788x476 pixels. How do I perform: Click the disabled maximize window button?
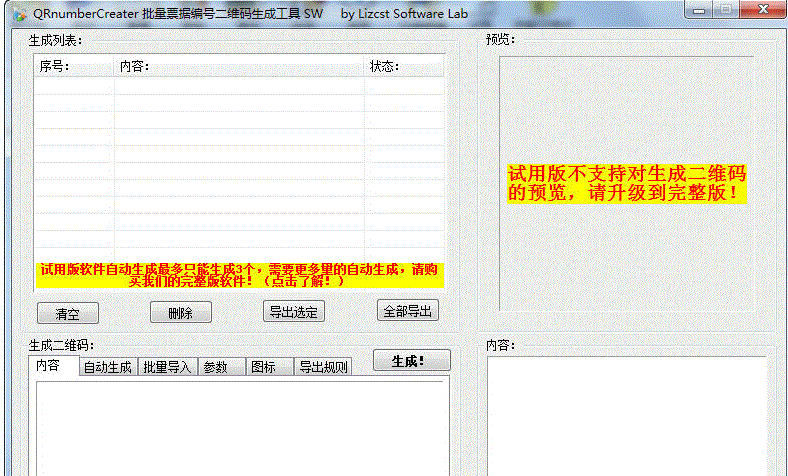[726, 10]
